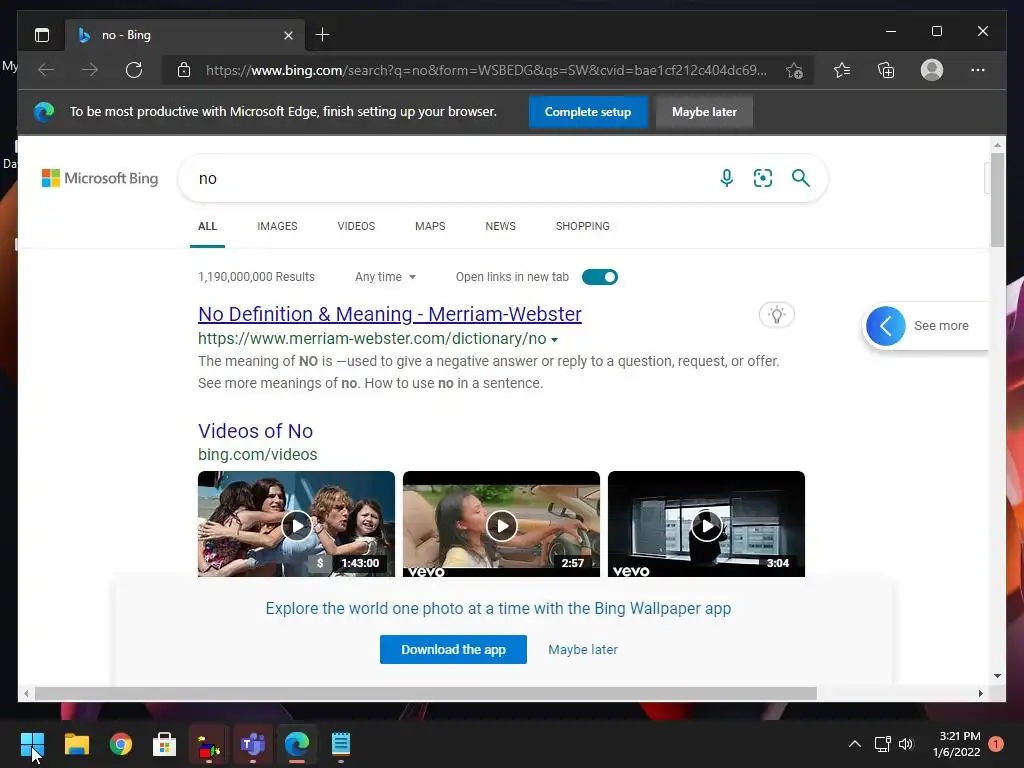Open Videos of No link
Screen dimensions: 1024x768
coord(255,431)
